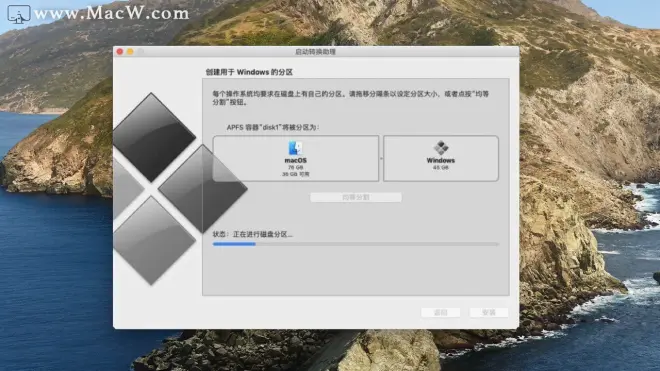Image resolution: width=660 pixels, height=371 pixels.
Task: Click the 返回 (go back) button
Action: pos(440,312)
